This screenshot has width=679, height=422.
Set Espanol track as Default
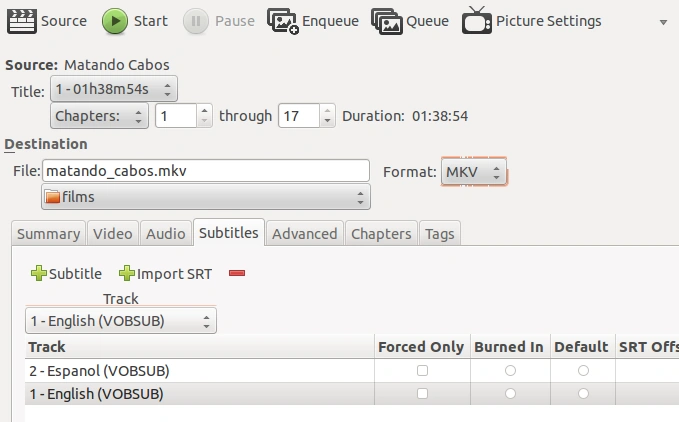(583, 371)
